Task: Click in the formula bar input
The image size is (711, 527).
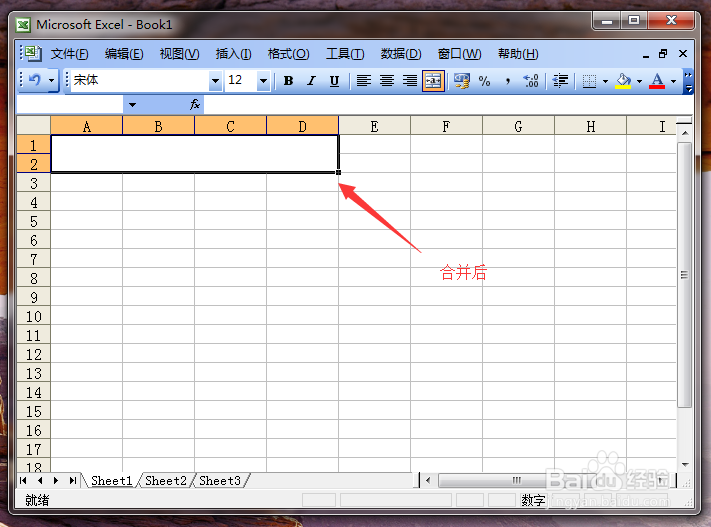Action: (x=448, y=105)
